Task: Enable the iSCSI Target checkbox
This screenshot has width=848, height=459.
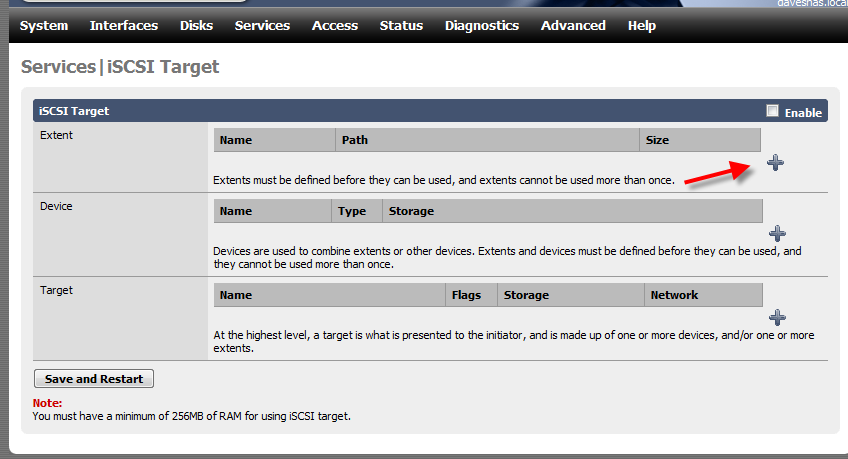Action: [772, 111]
